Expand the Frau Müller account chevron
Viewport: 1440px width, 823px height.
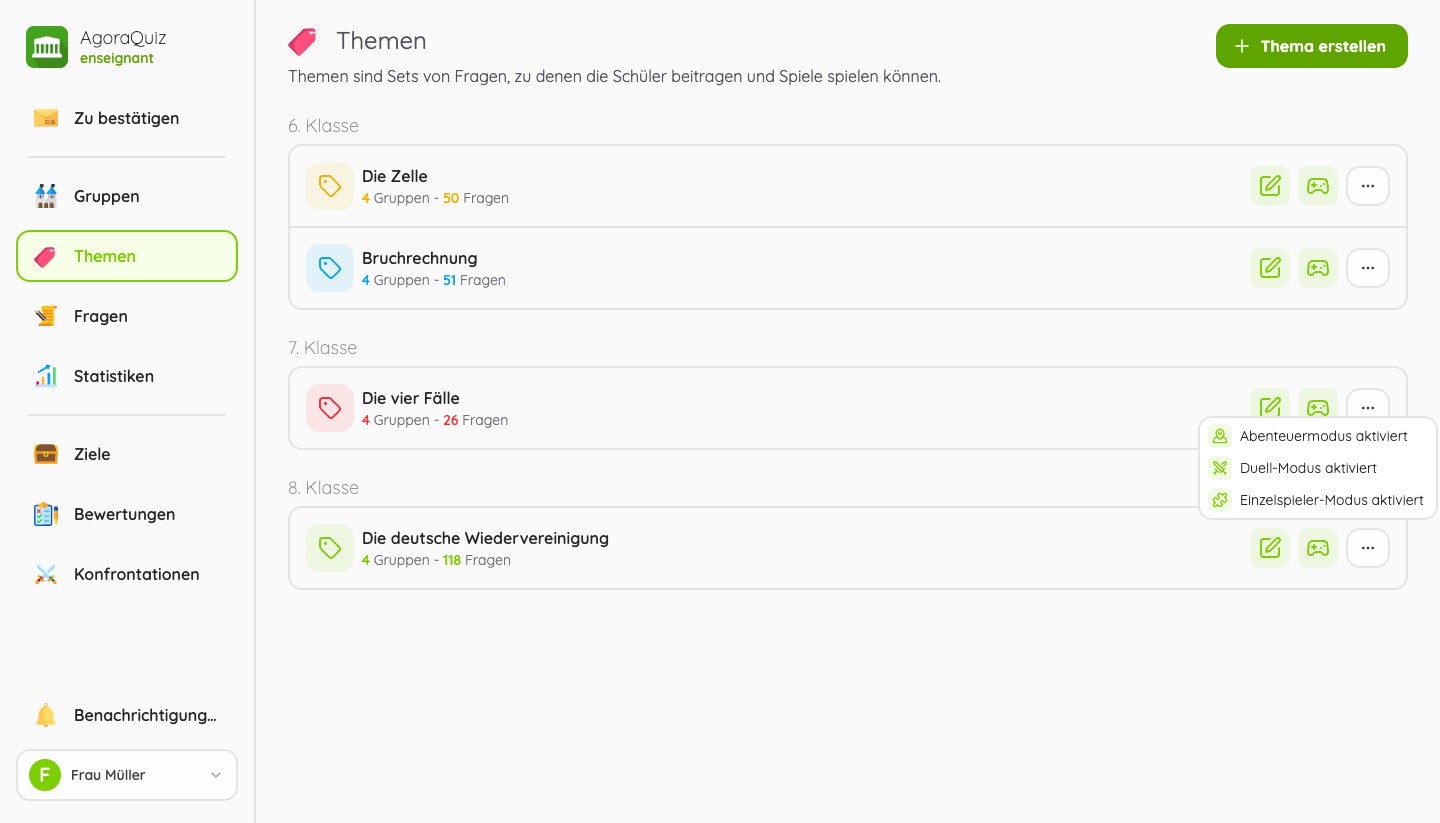click(x=216, y=775)
